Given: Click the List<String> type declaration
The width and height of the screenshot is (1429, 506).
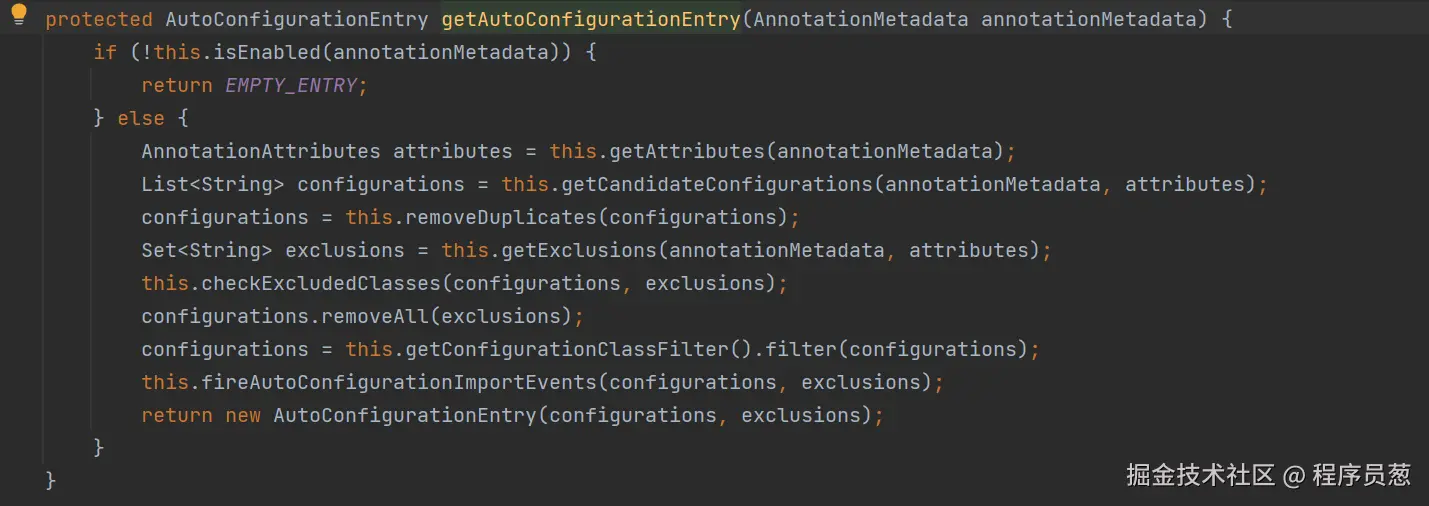Looking at the screenshot, I should [x=213, y=184].
